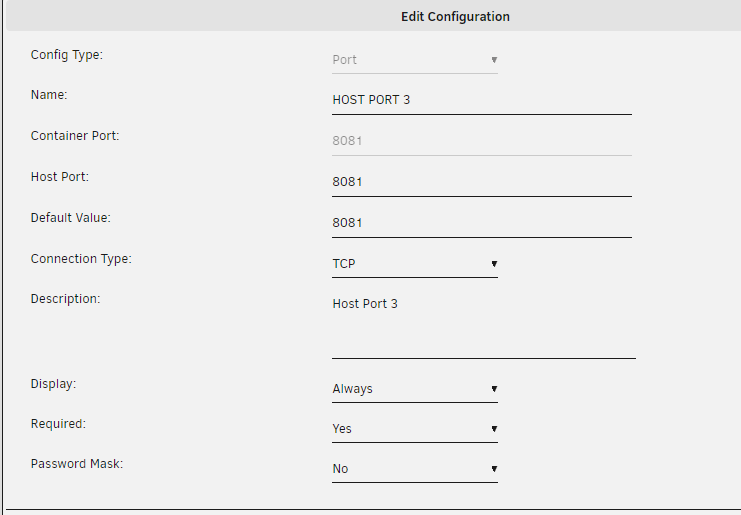Click the greyed-out Container Port field
Screen dimensions: 741x515
point(482,141)
